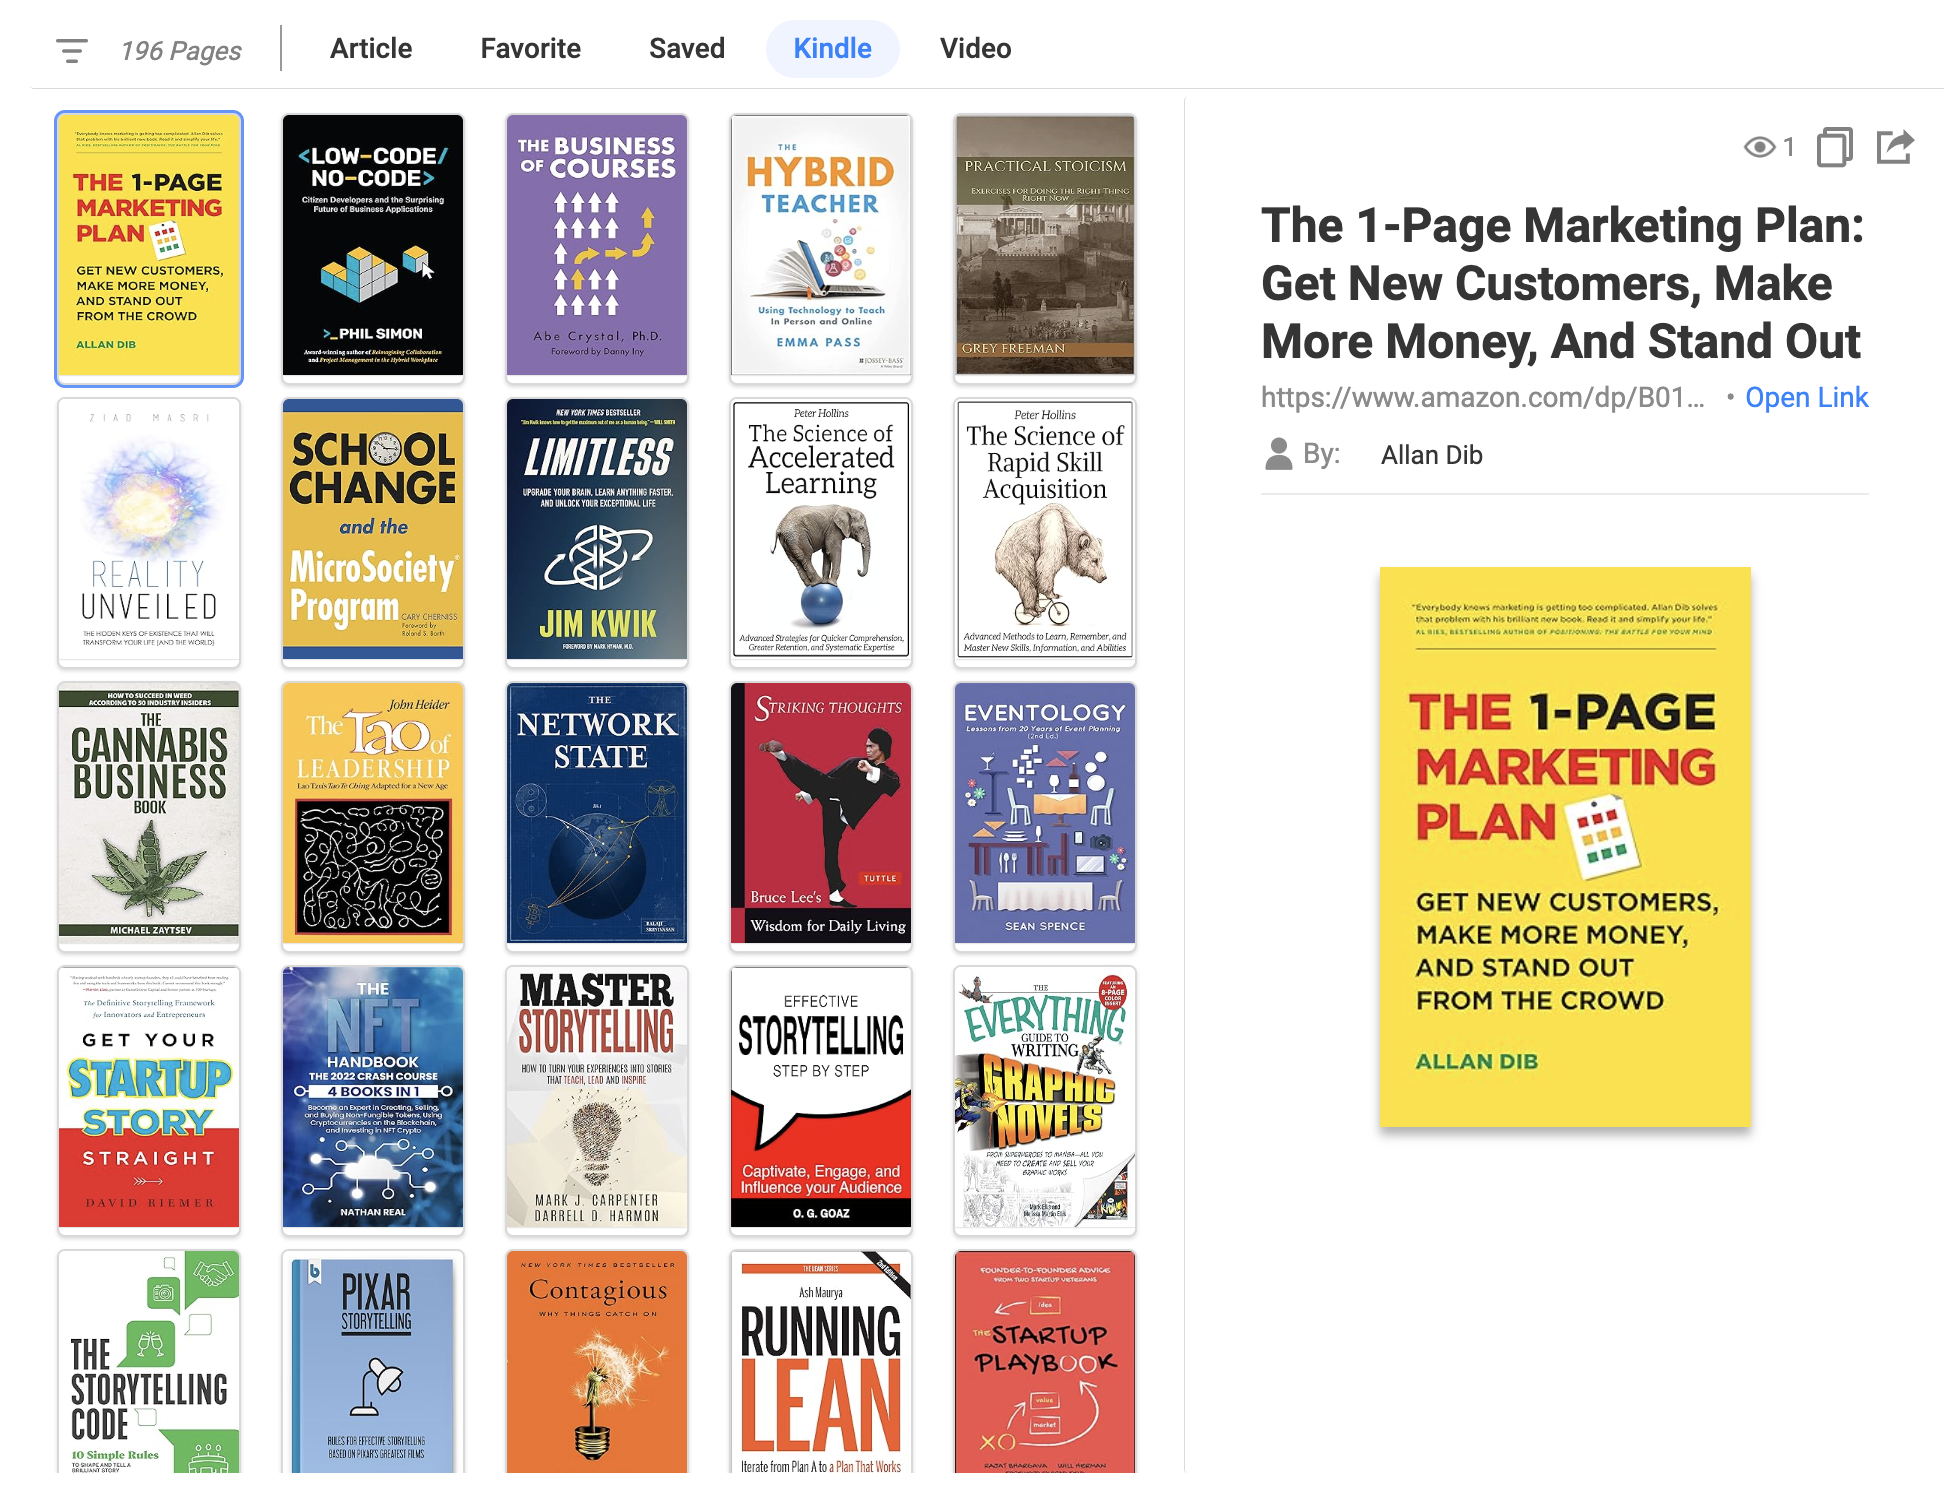Switch to the Article tab

(370, 49)
